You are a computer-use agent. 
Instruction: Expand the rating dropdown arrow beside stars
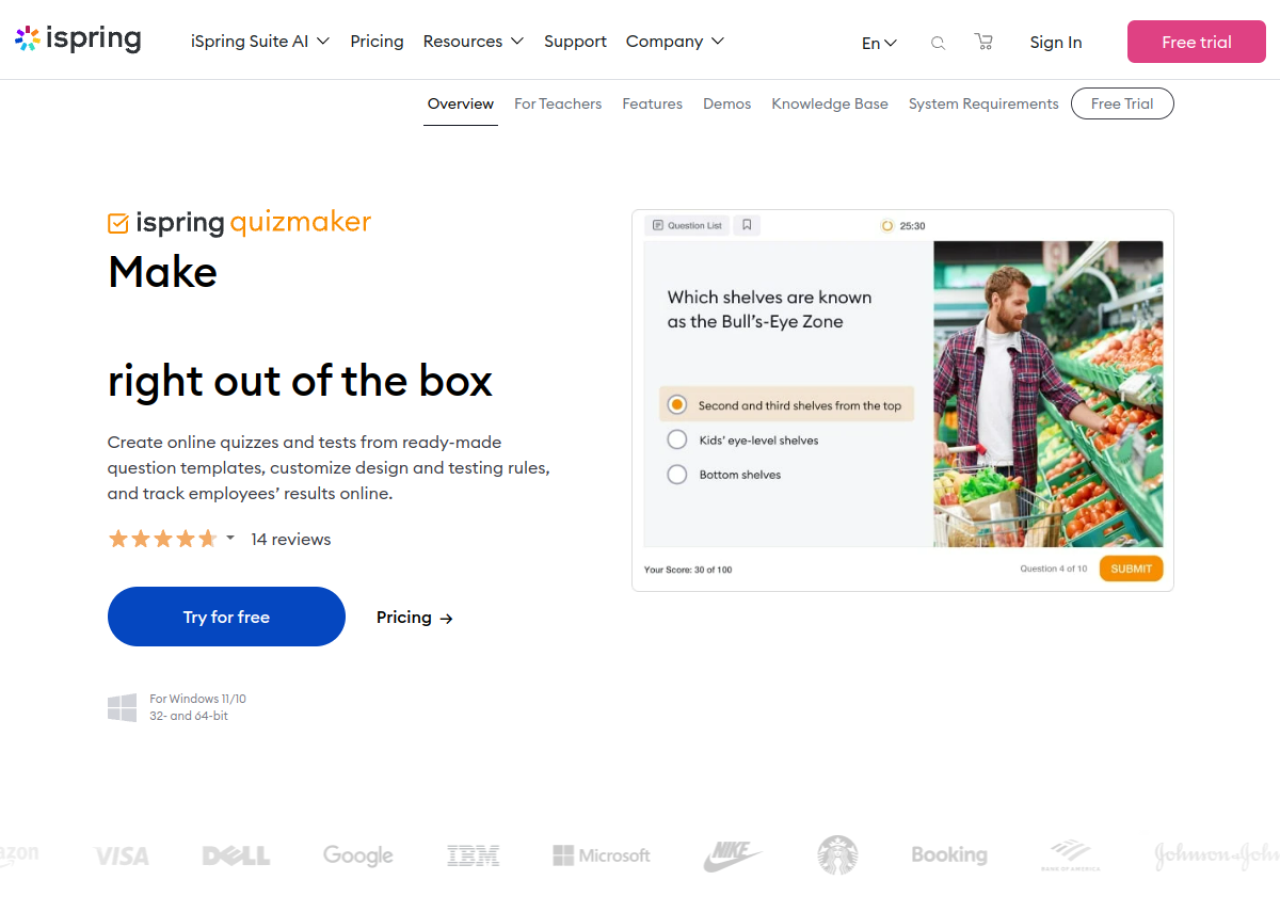[x=230, y=538]
